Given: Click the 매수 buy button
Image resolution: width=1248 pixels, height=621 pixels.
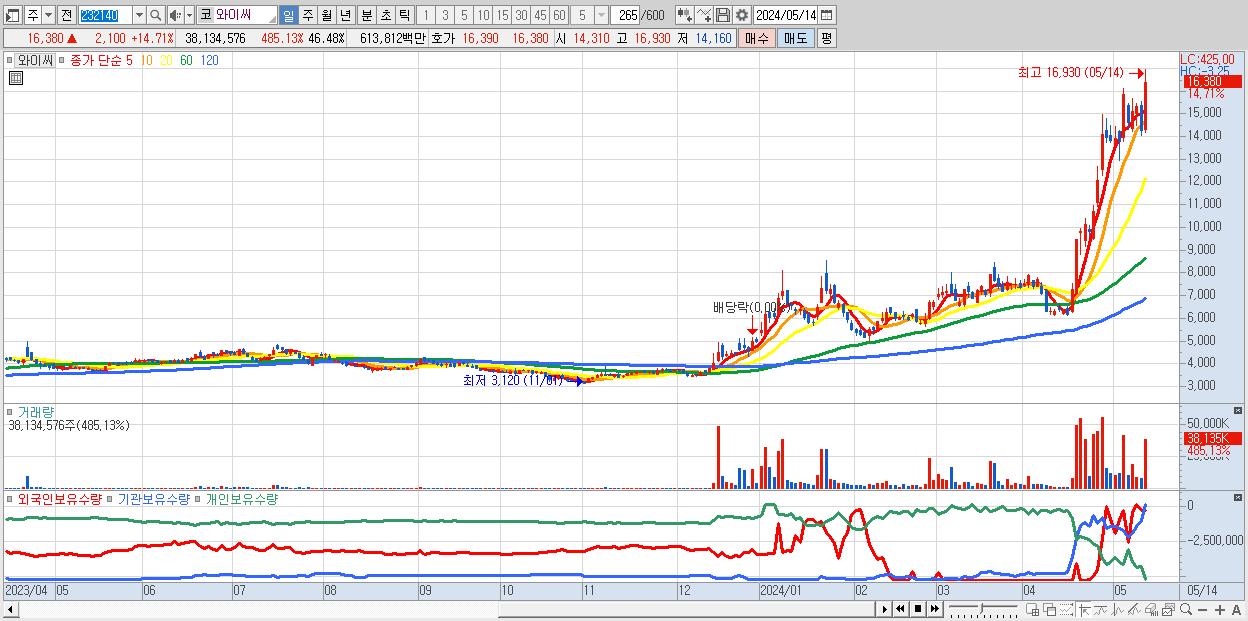Looking at the screenshot, I should pos(757,38).
